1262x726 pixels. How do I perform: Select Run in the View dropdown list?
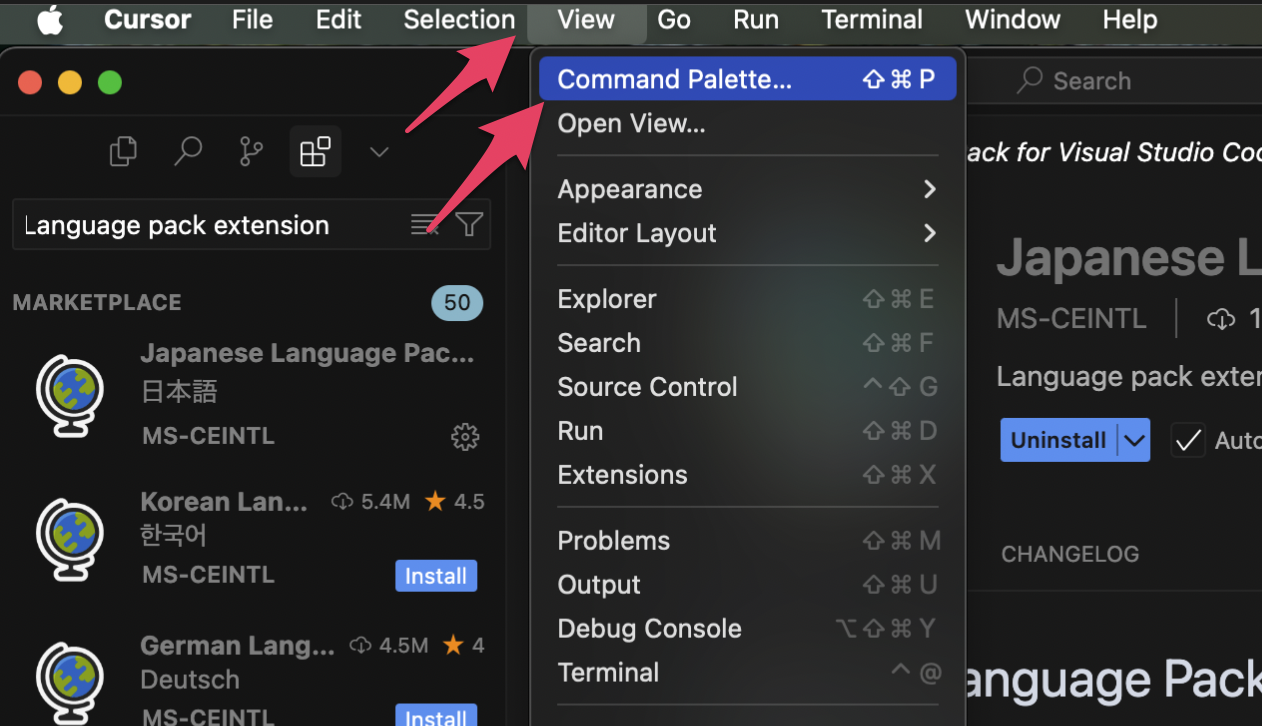click(748, 431)
